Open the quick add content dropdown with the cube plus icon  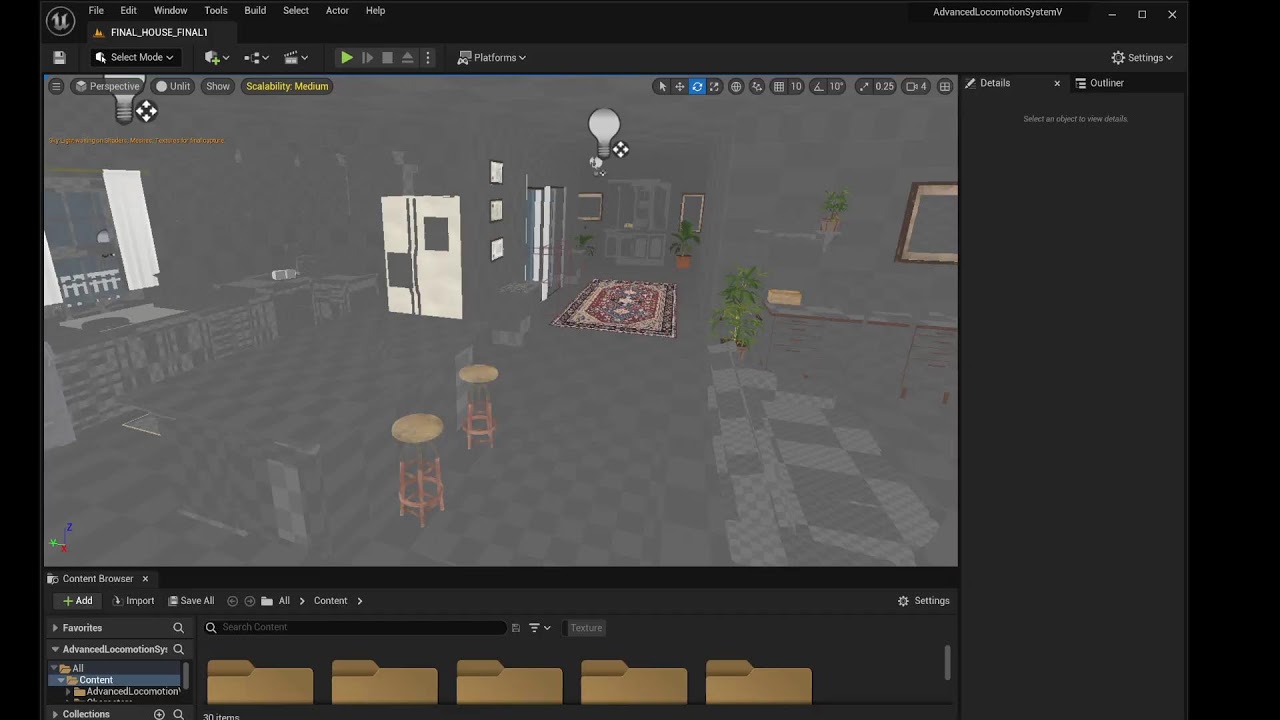pyautogui.click(x=216, y=58)
